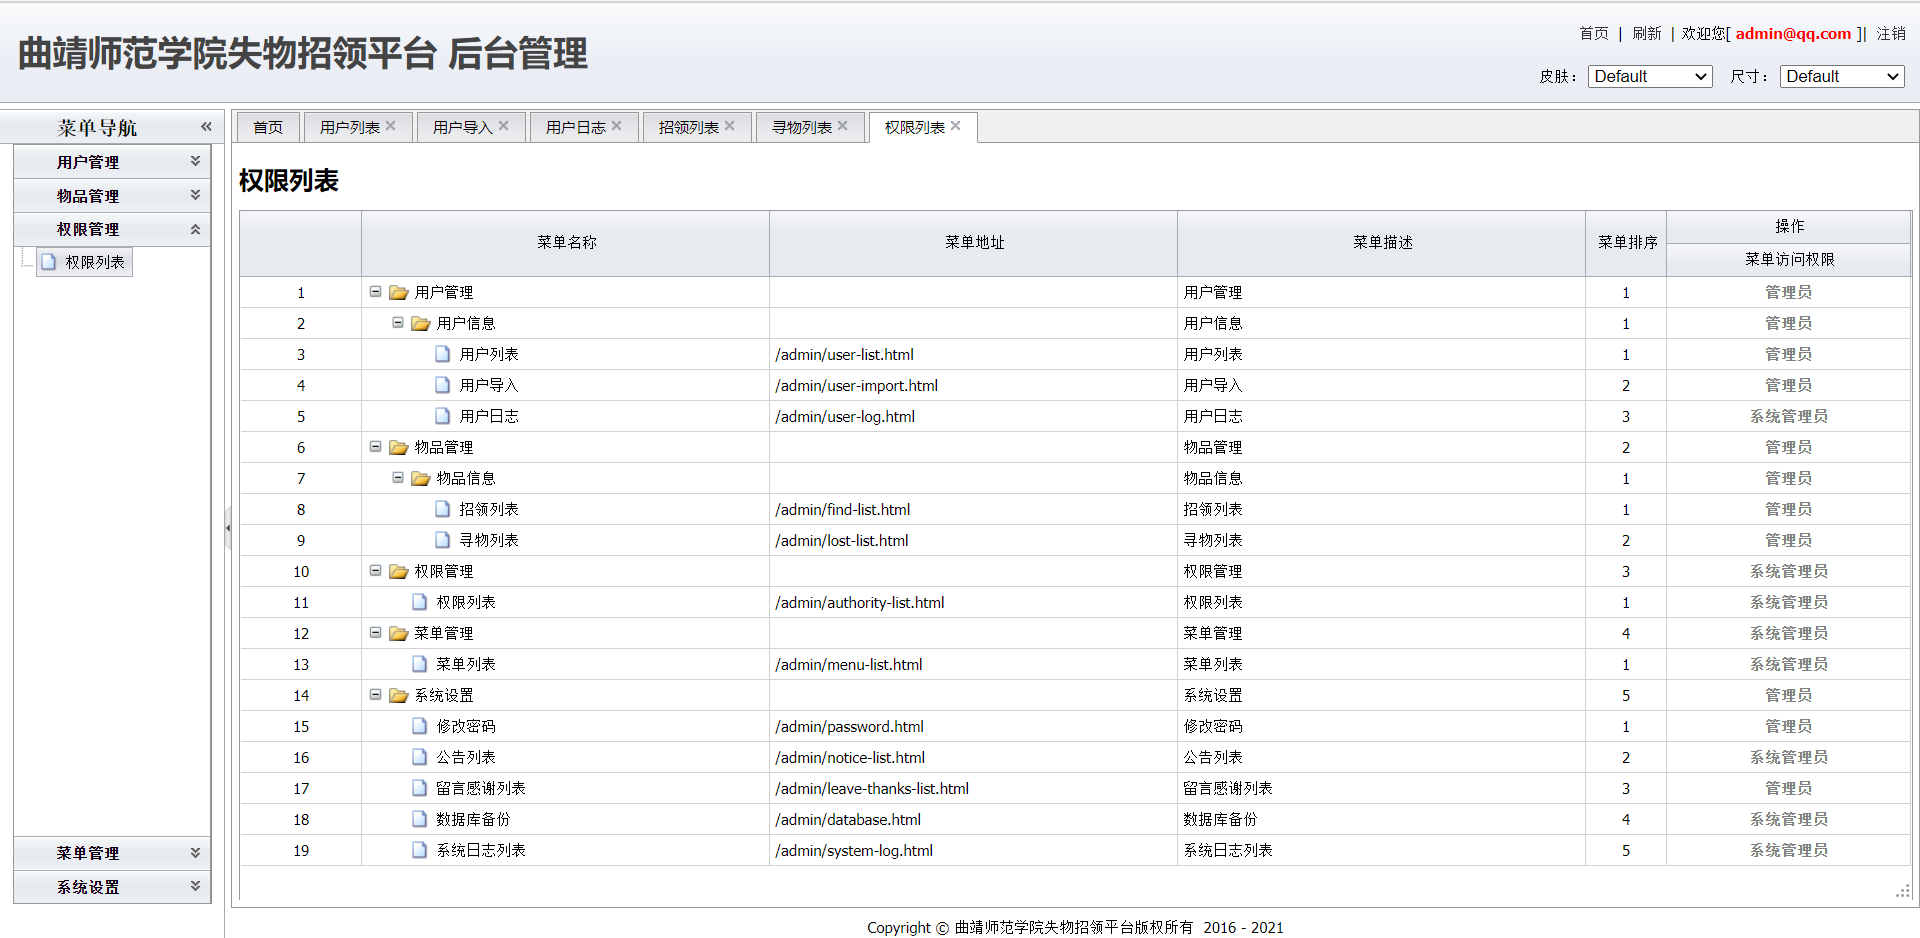Click the file icon of 用户导入 row
Screen dimensions: 1920x938
point(443,385)
